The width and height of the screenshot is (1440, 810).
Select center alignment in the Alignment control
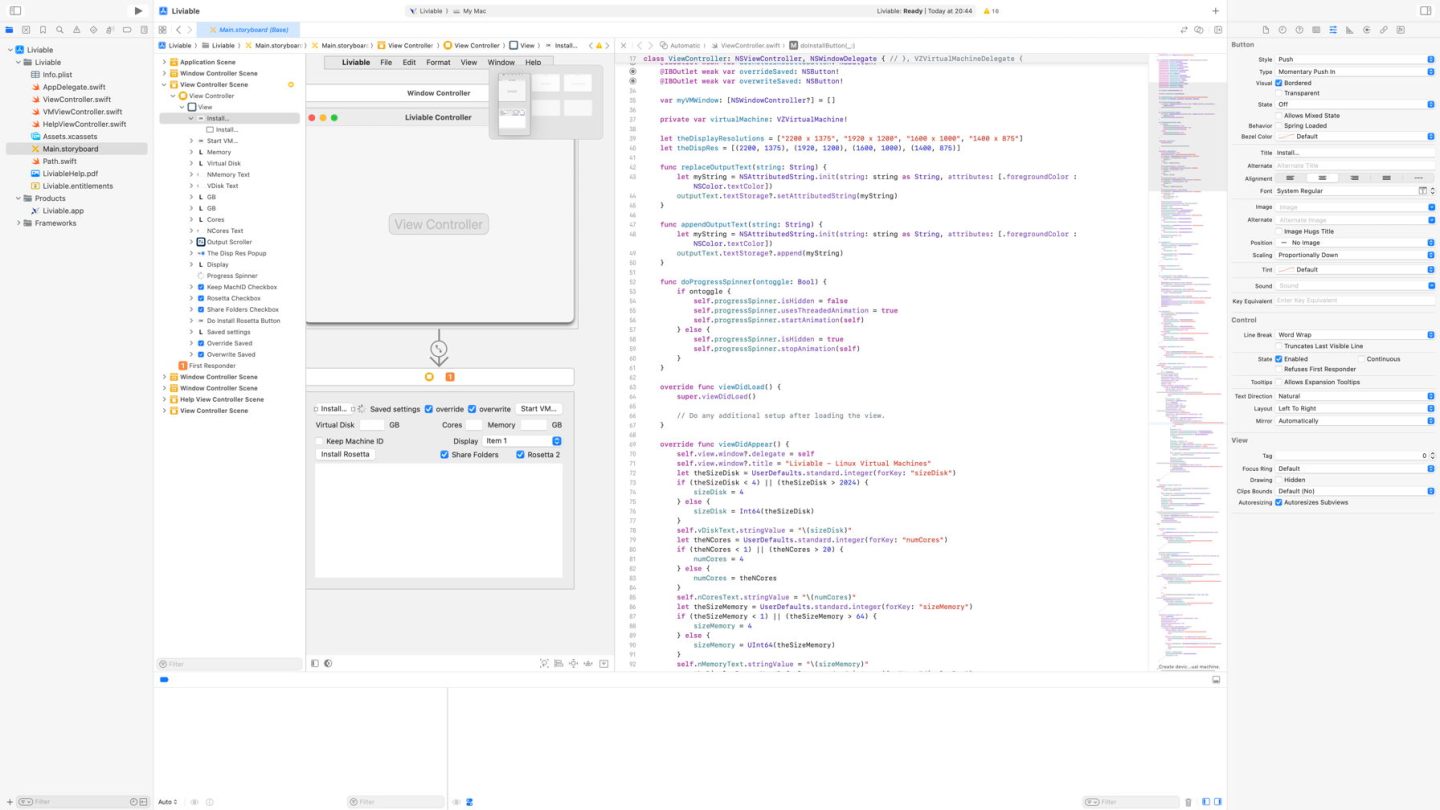click(1322, 178)
